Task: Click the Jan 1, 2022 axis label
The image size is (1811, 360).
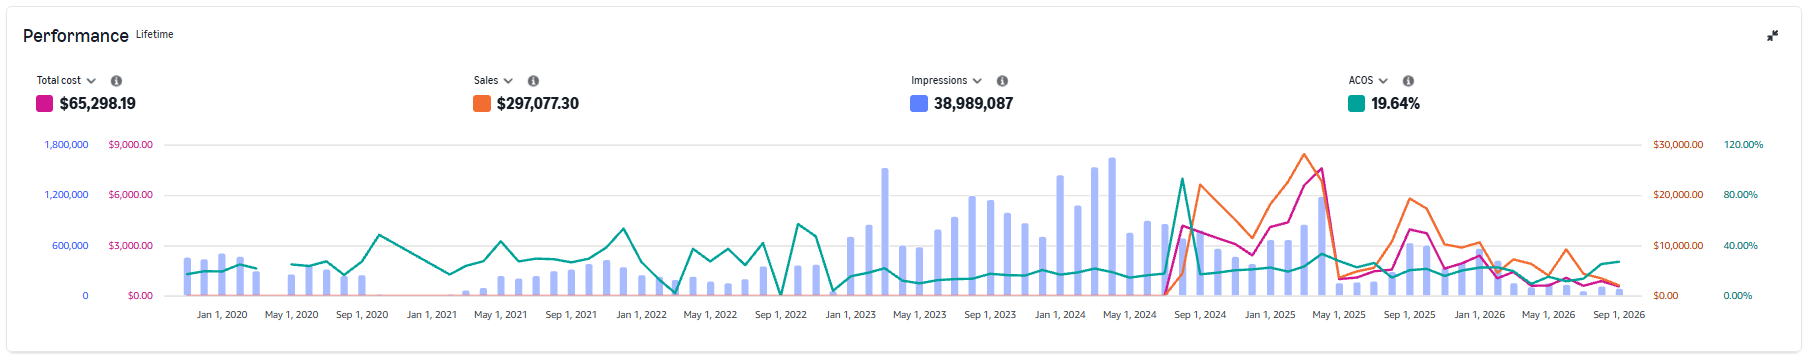Action: point(641,315)
